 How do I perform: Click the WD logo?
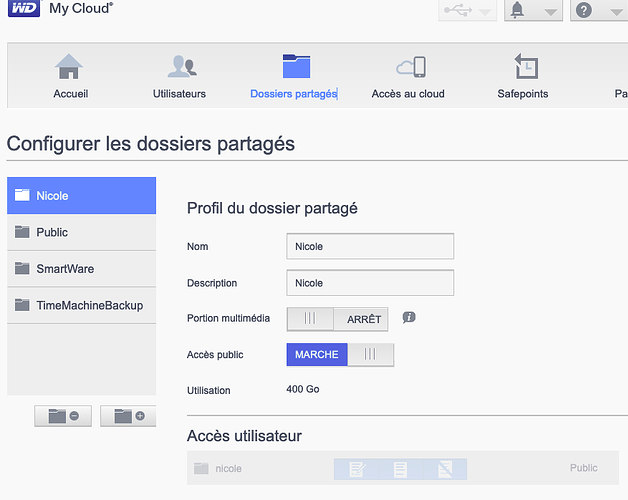click(24, 8)
